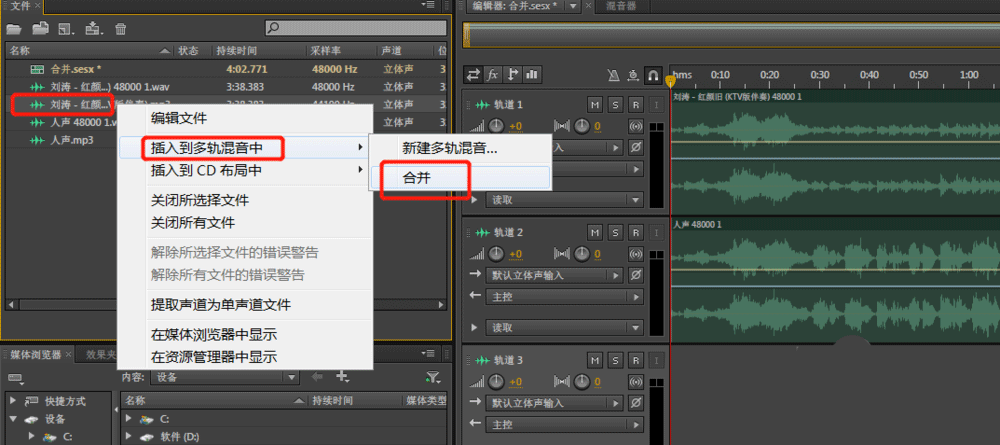1000x445 pixels.
Task: Click the import file icon
Action: tap(93, 28)
